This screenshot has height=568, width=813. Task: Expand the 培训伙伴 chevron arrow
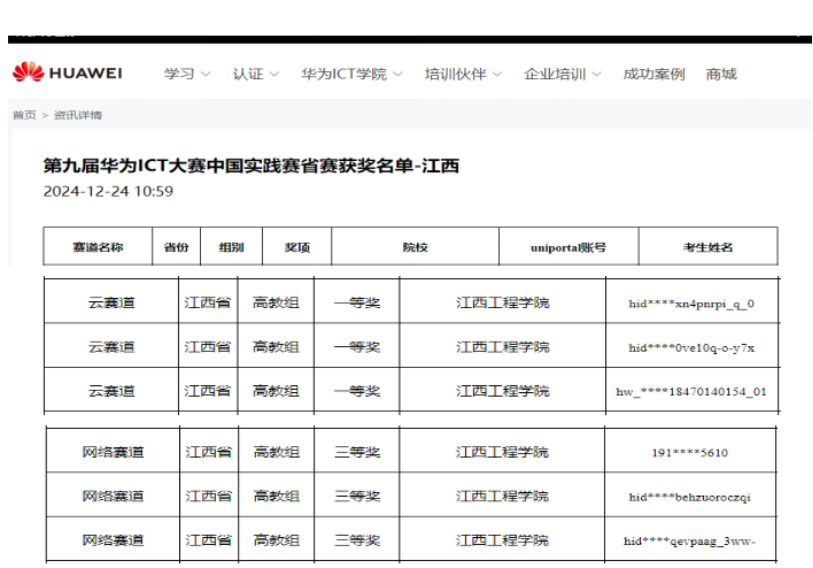497,74
